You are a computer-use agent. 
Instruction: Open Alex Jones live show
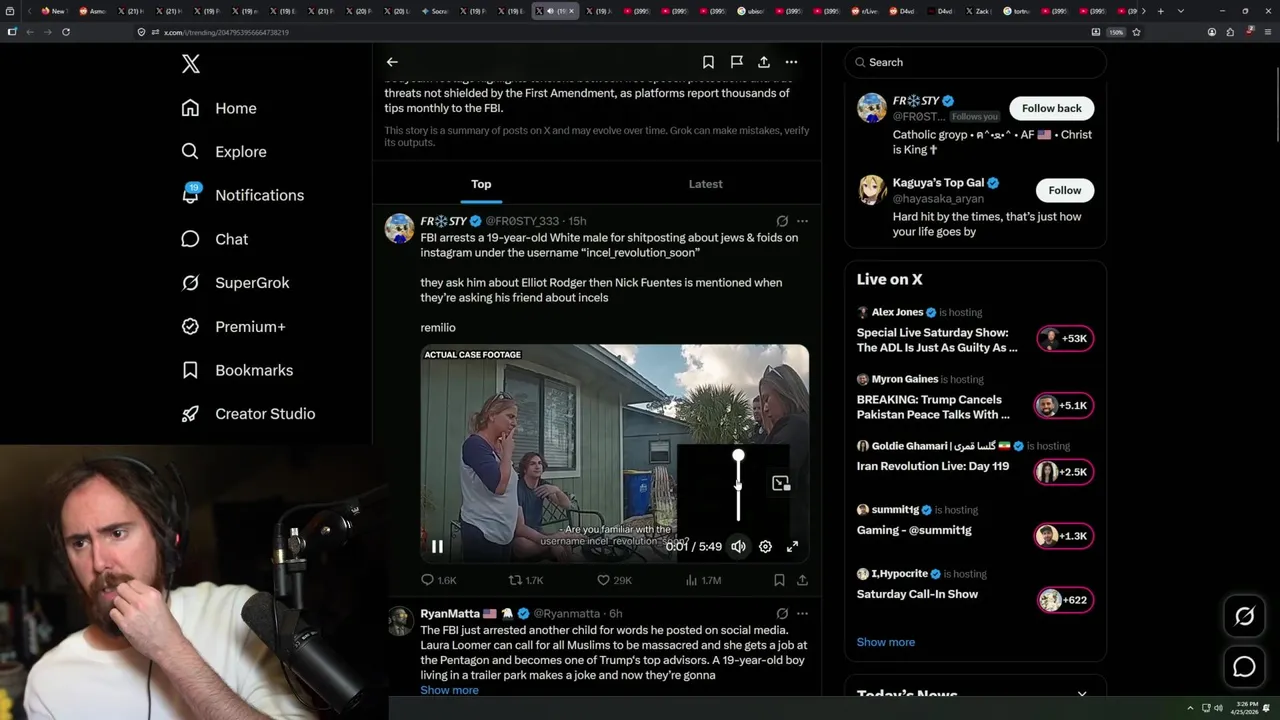(937, 340)
